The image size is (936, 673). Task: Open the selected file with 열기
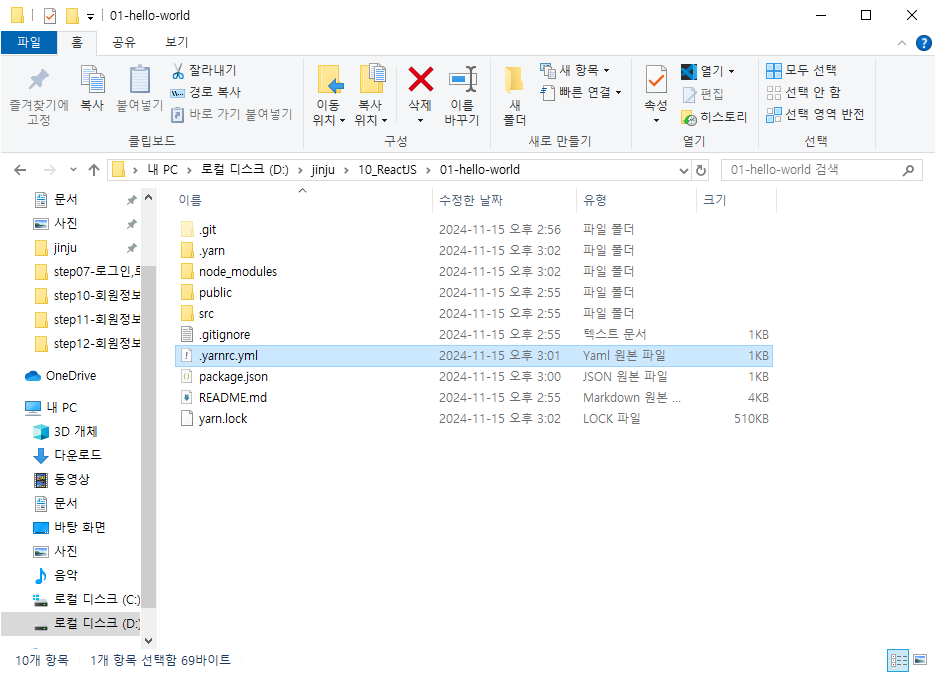(707, 72)
